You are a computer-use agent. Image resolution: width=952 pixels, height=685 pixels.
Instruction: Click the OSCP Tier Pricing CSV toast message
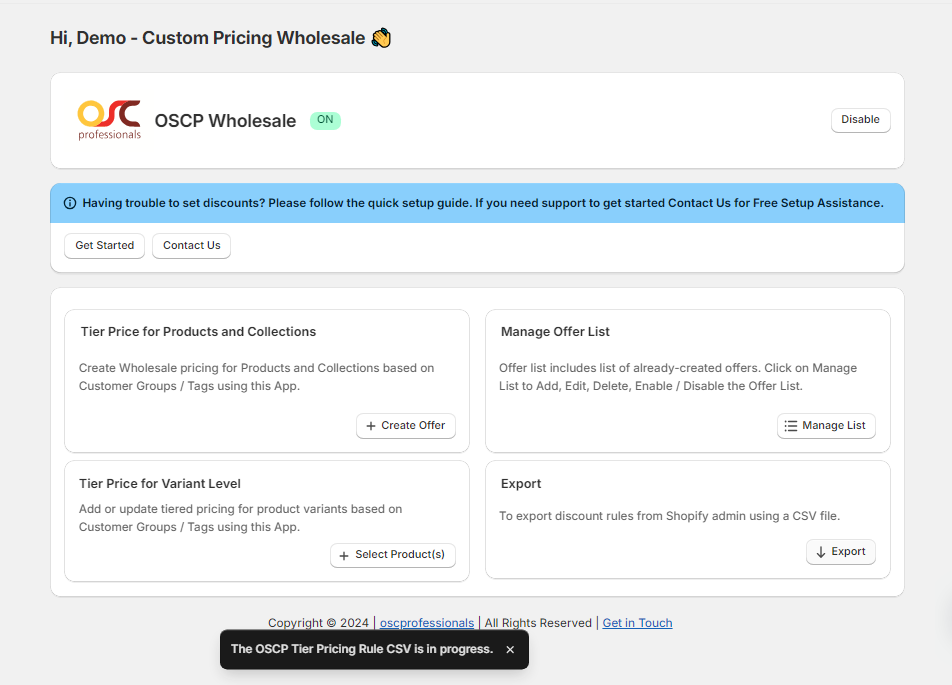pos(362,650)
